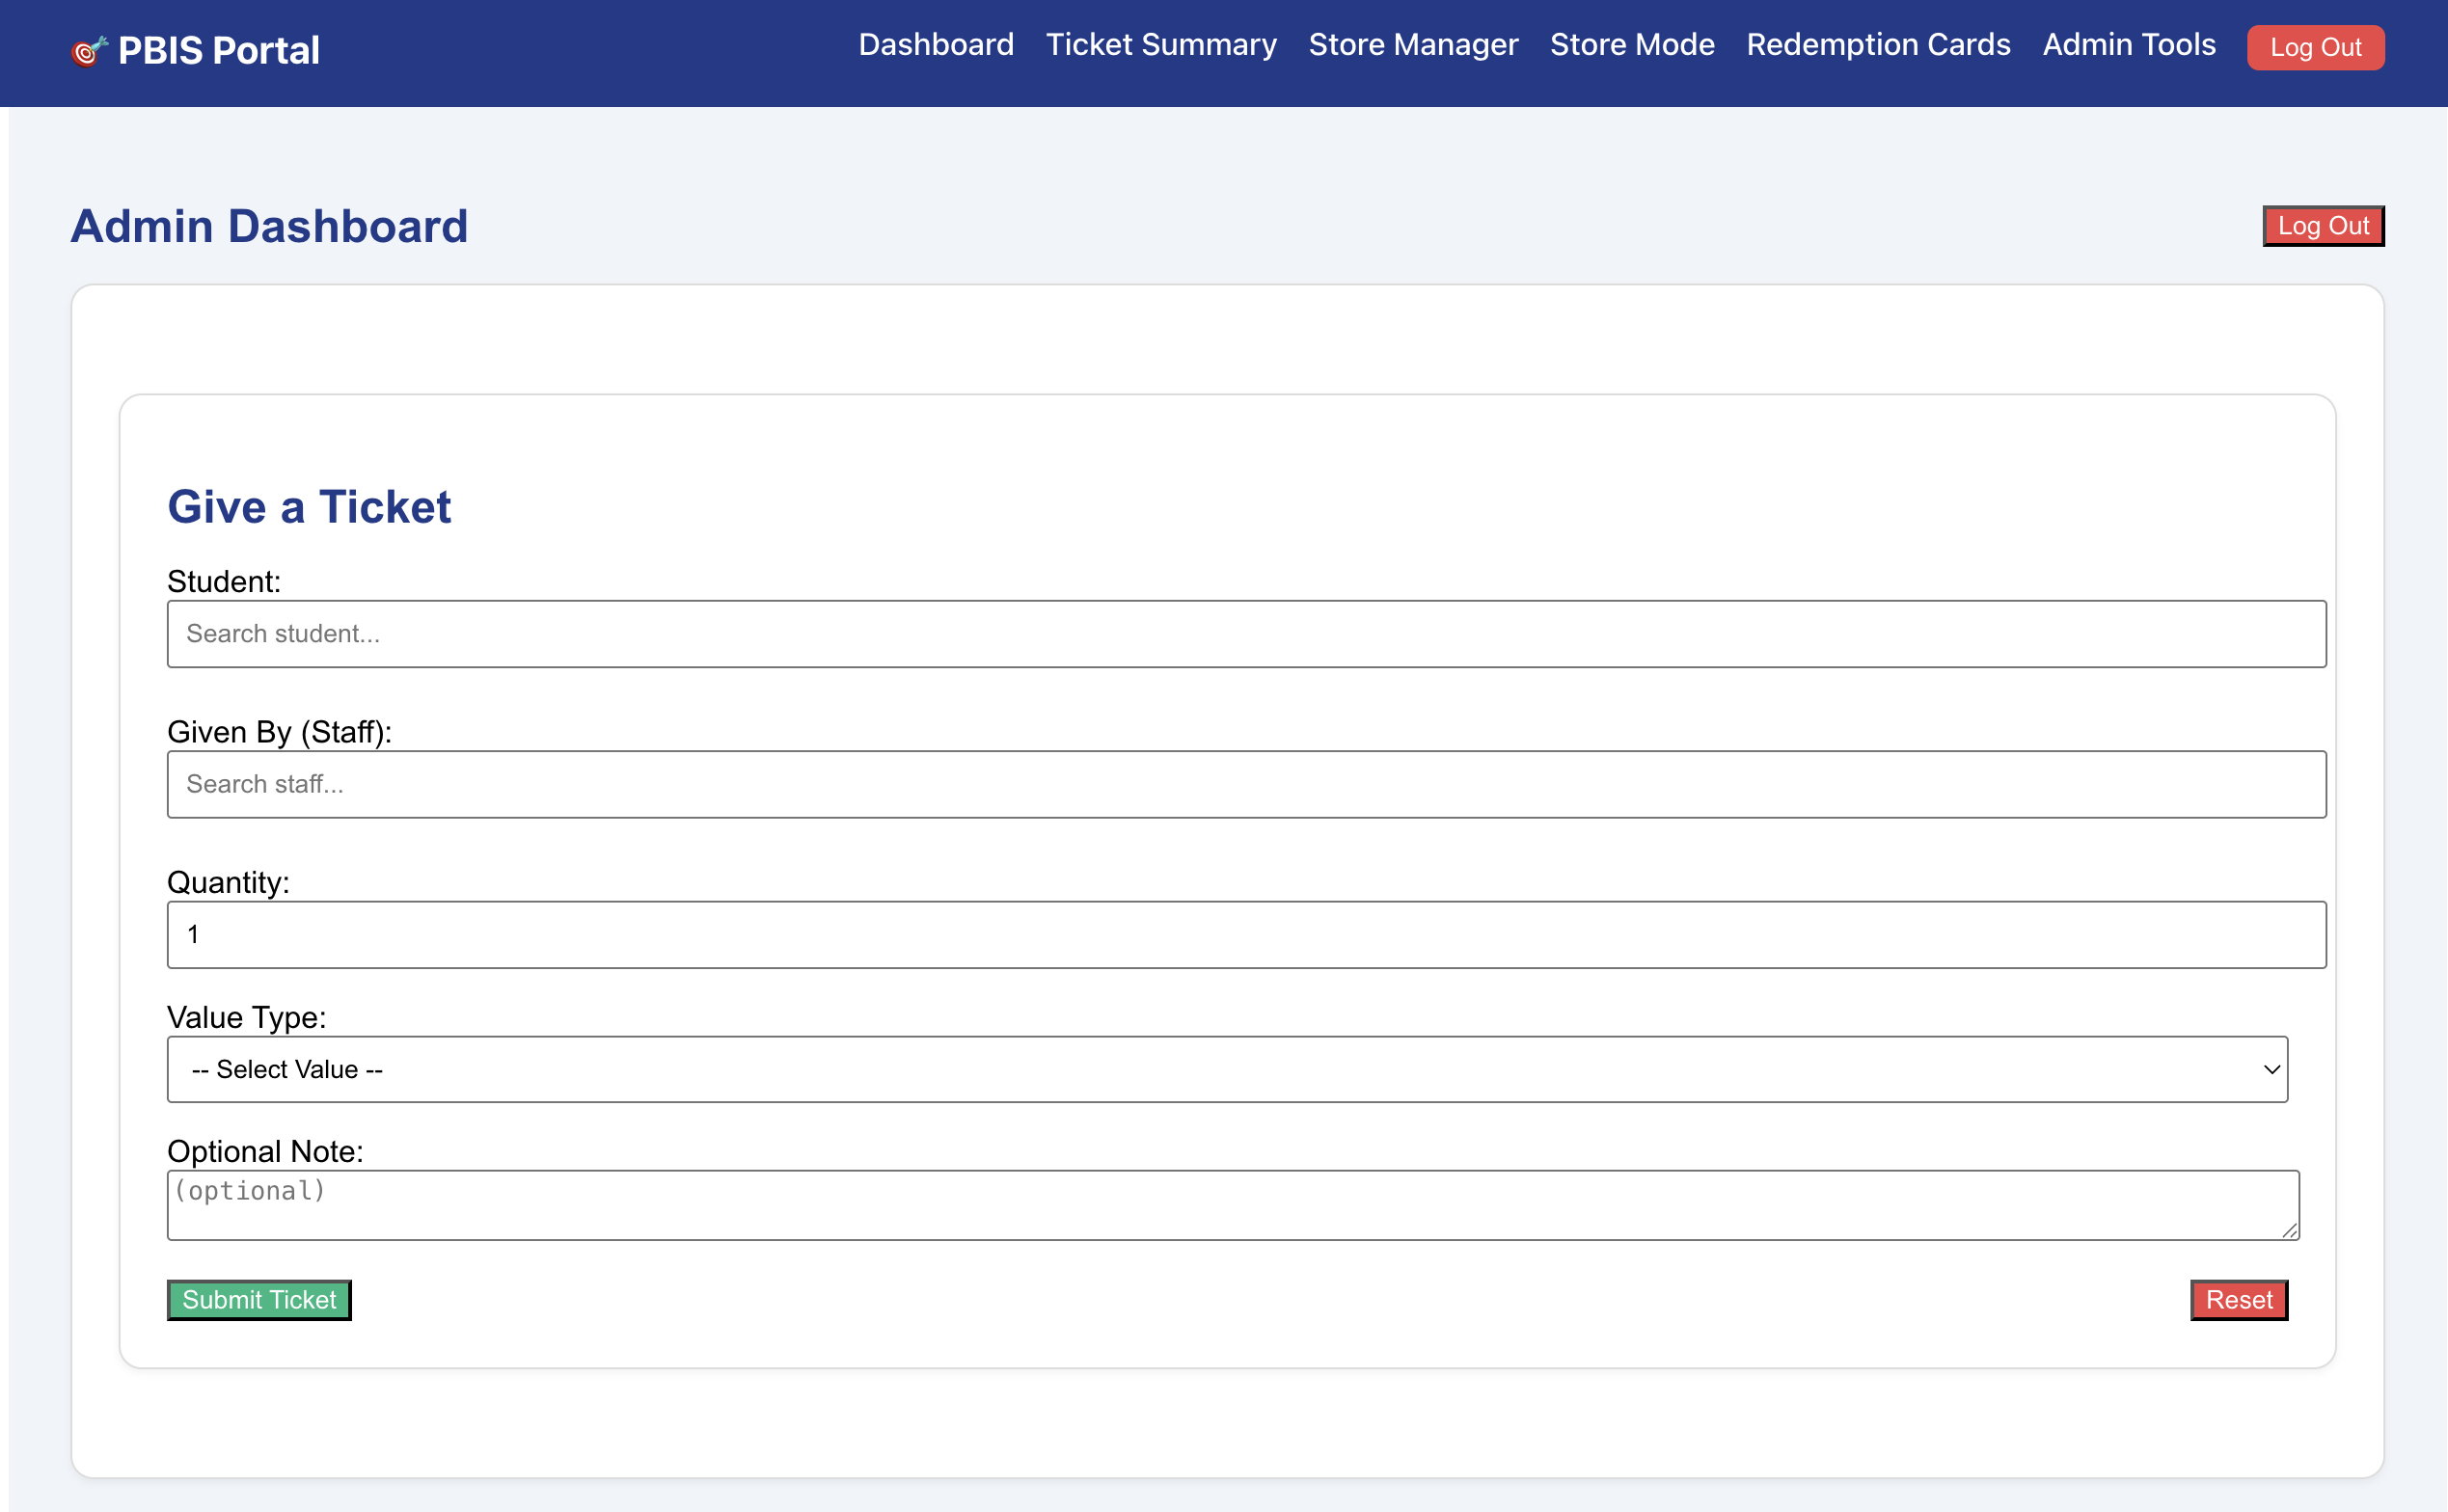Click the PBIS Portal brand title

[x=219, y=50]
